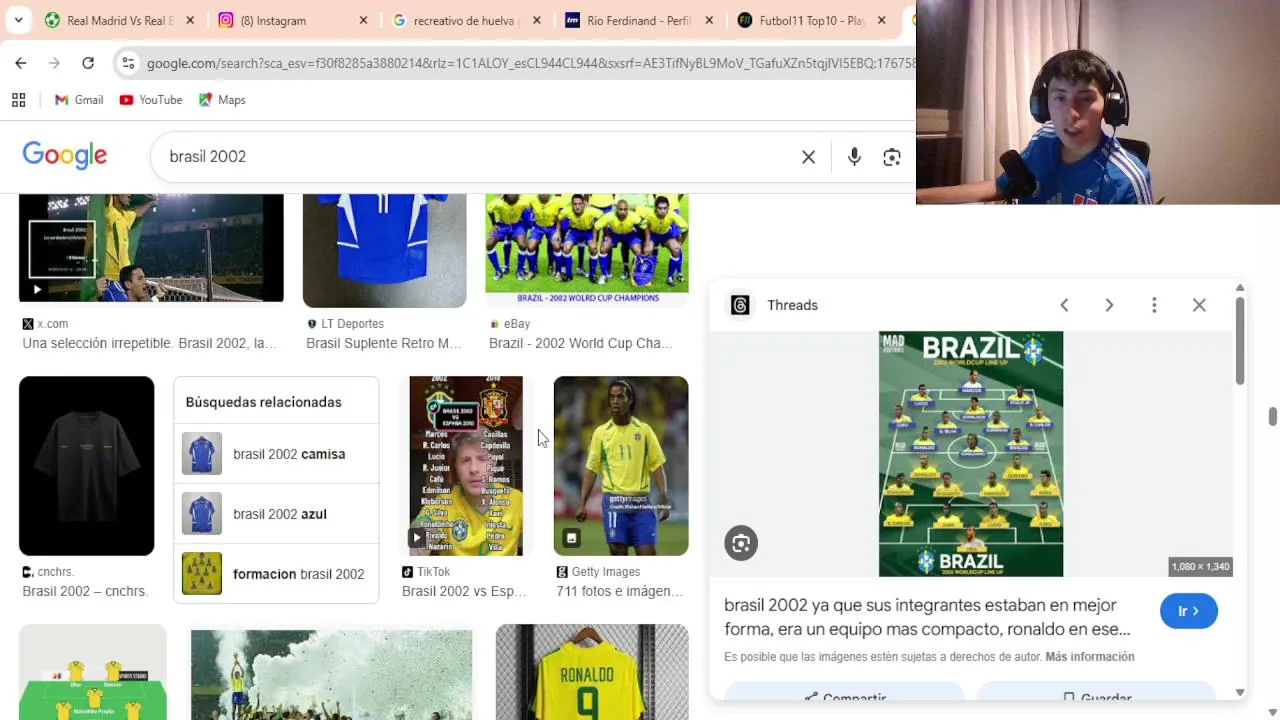Search inside image with Lens button

coord(741,543)
